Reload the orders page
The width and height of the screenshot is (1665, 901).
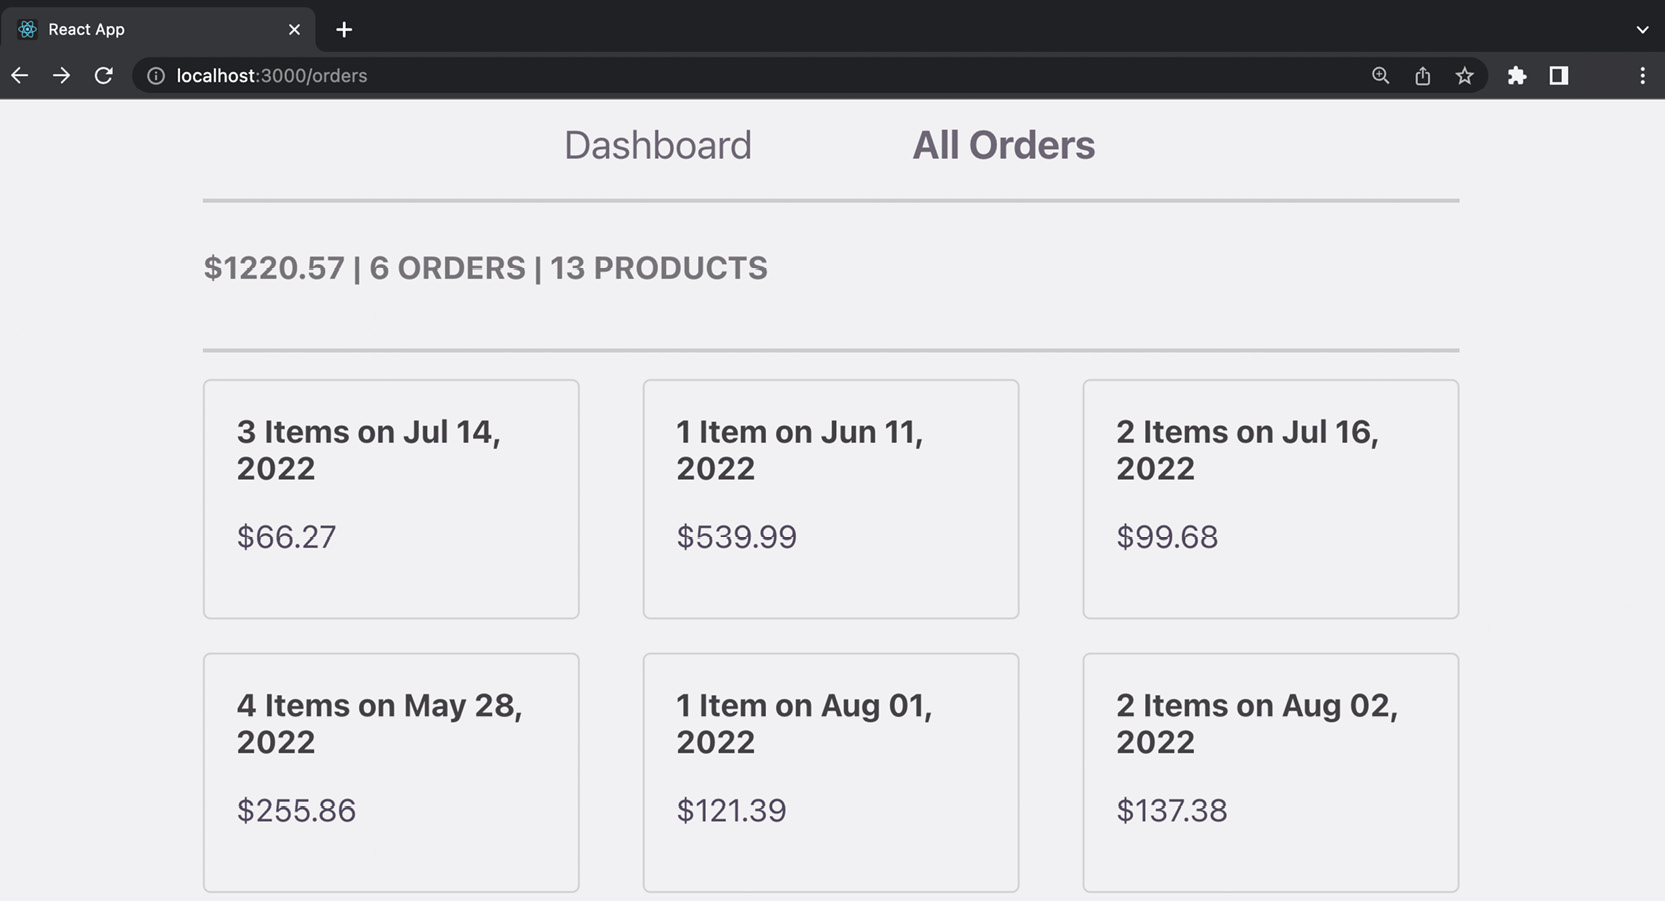pyautogui.click(x=104, y=75)
